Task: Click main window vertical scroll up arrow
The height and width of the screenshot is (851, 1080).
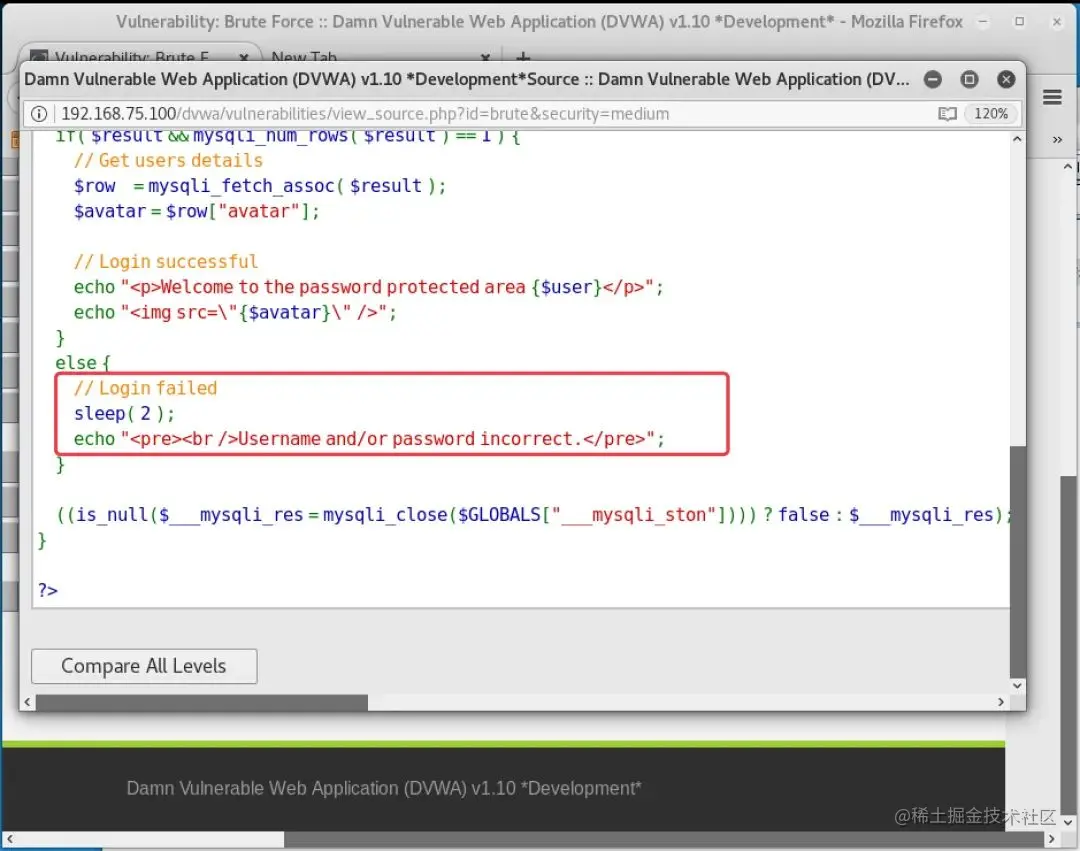Action: coord(1068,167)
